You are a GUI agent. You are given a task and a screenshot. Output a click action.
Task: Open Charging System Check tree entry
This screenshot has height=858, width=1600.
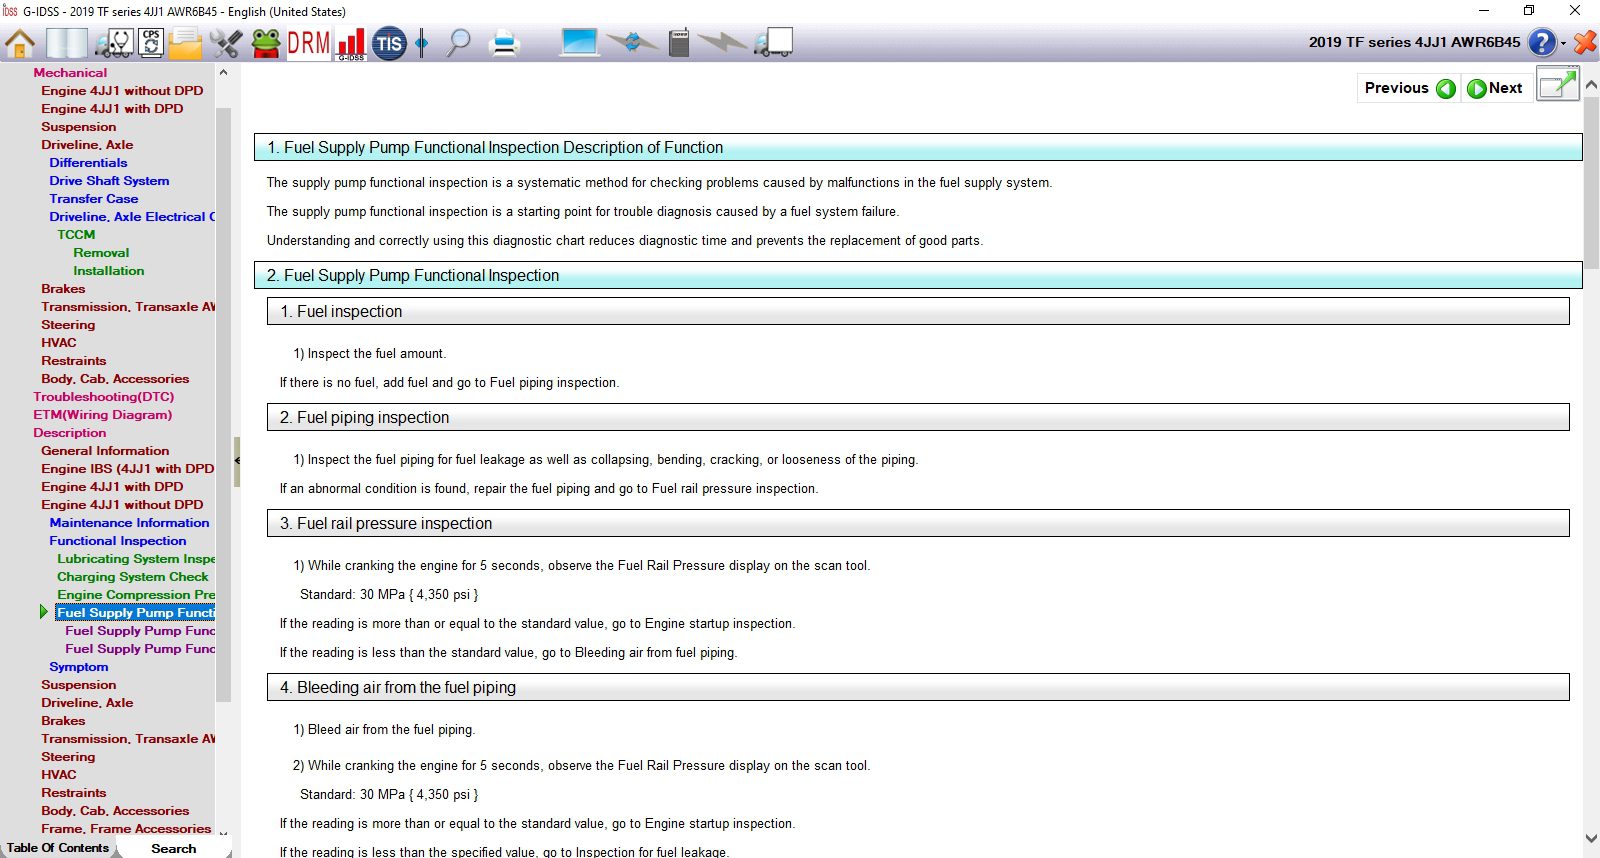pyautogui.click(x=133, y=577)
